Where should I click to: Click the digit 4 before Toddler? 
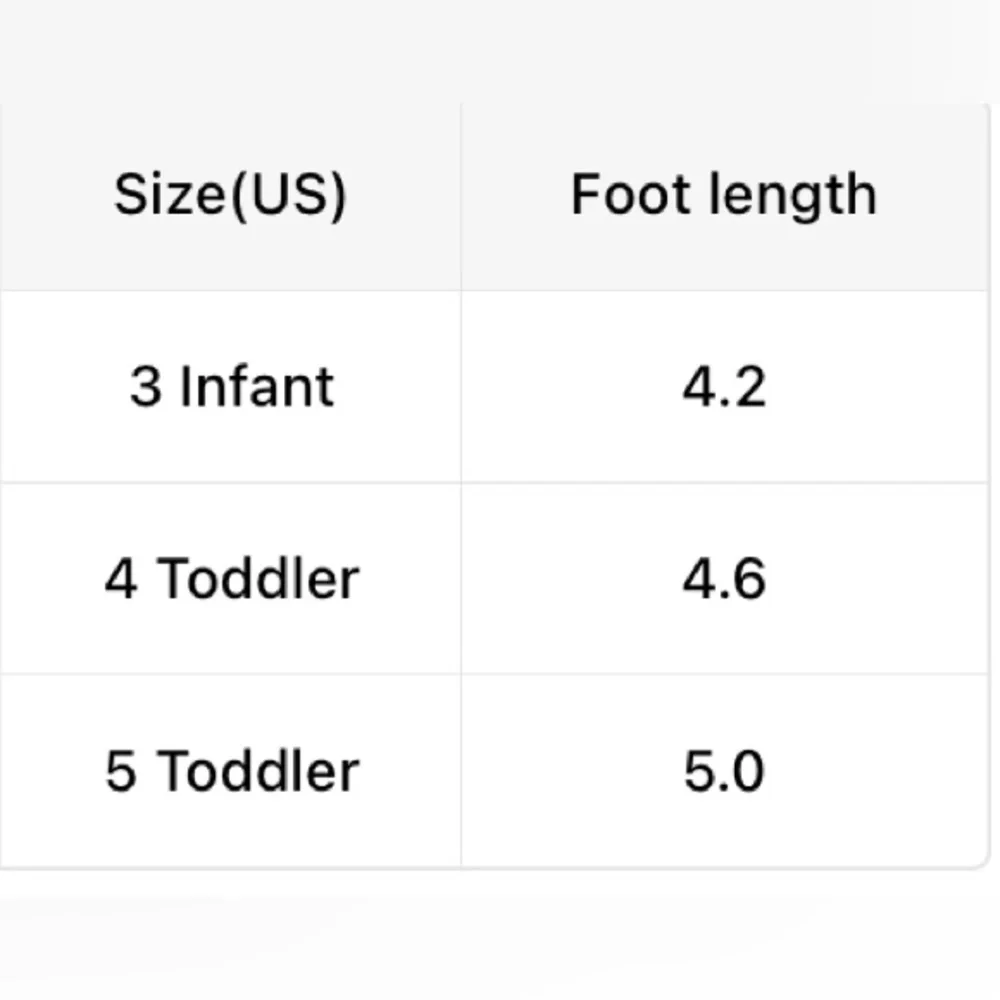(121, 578)
